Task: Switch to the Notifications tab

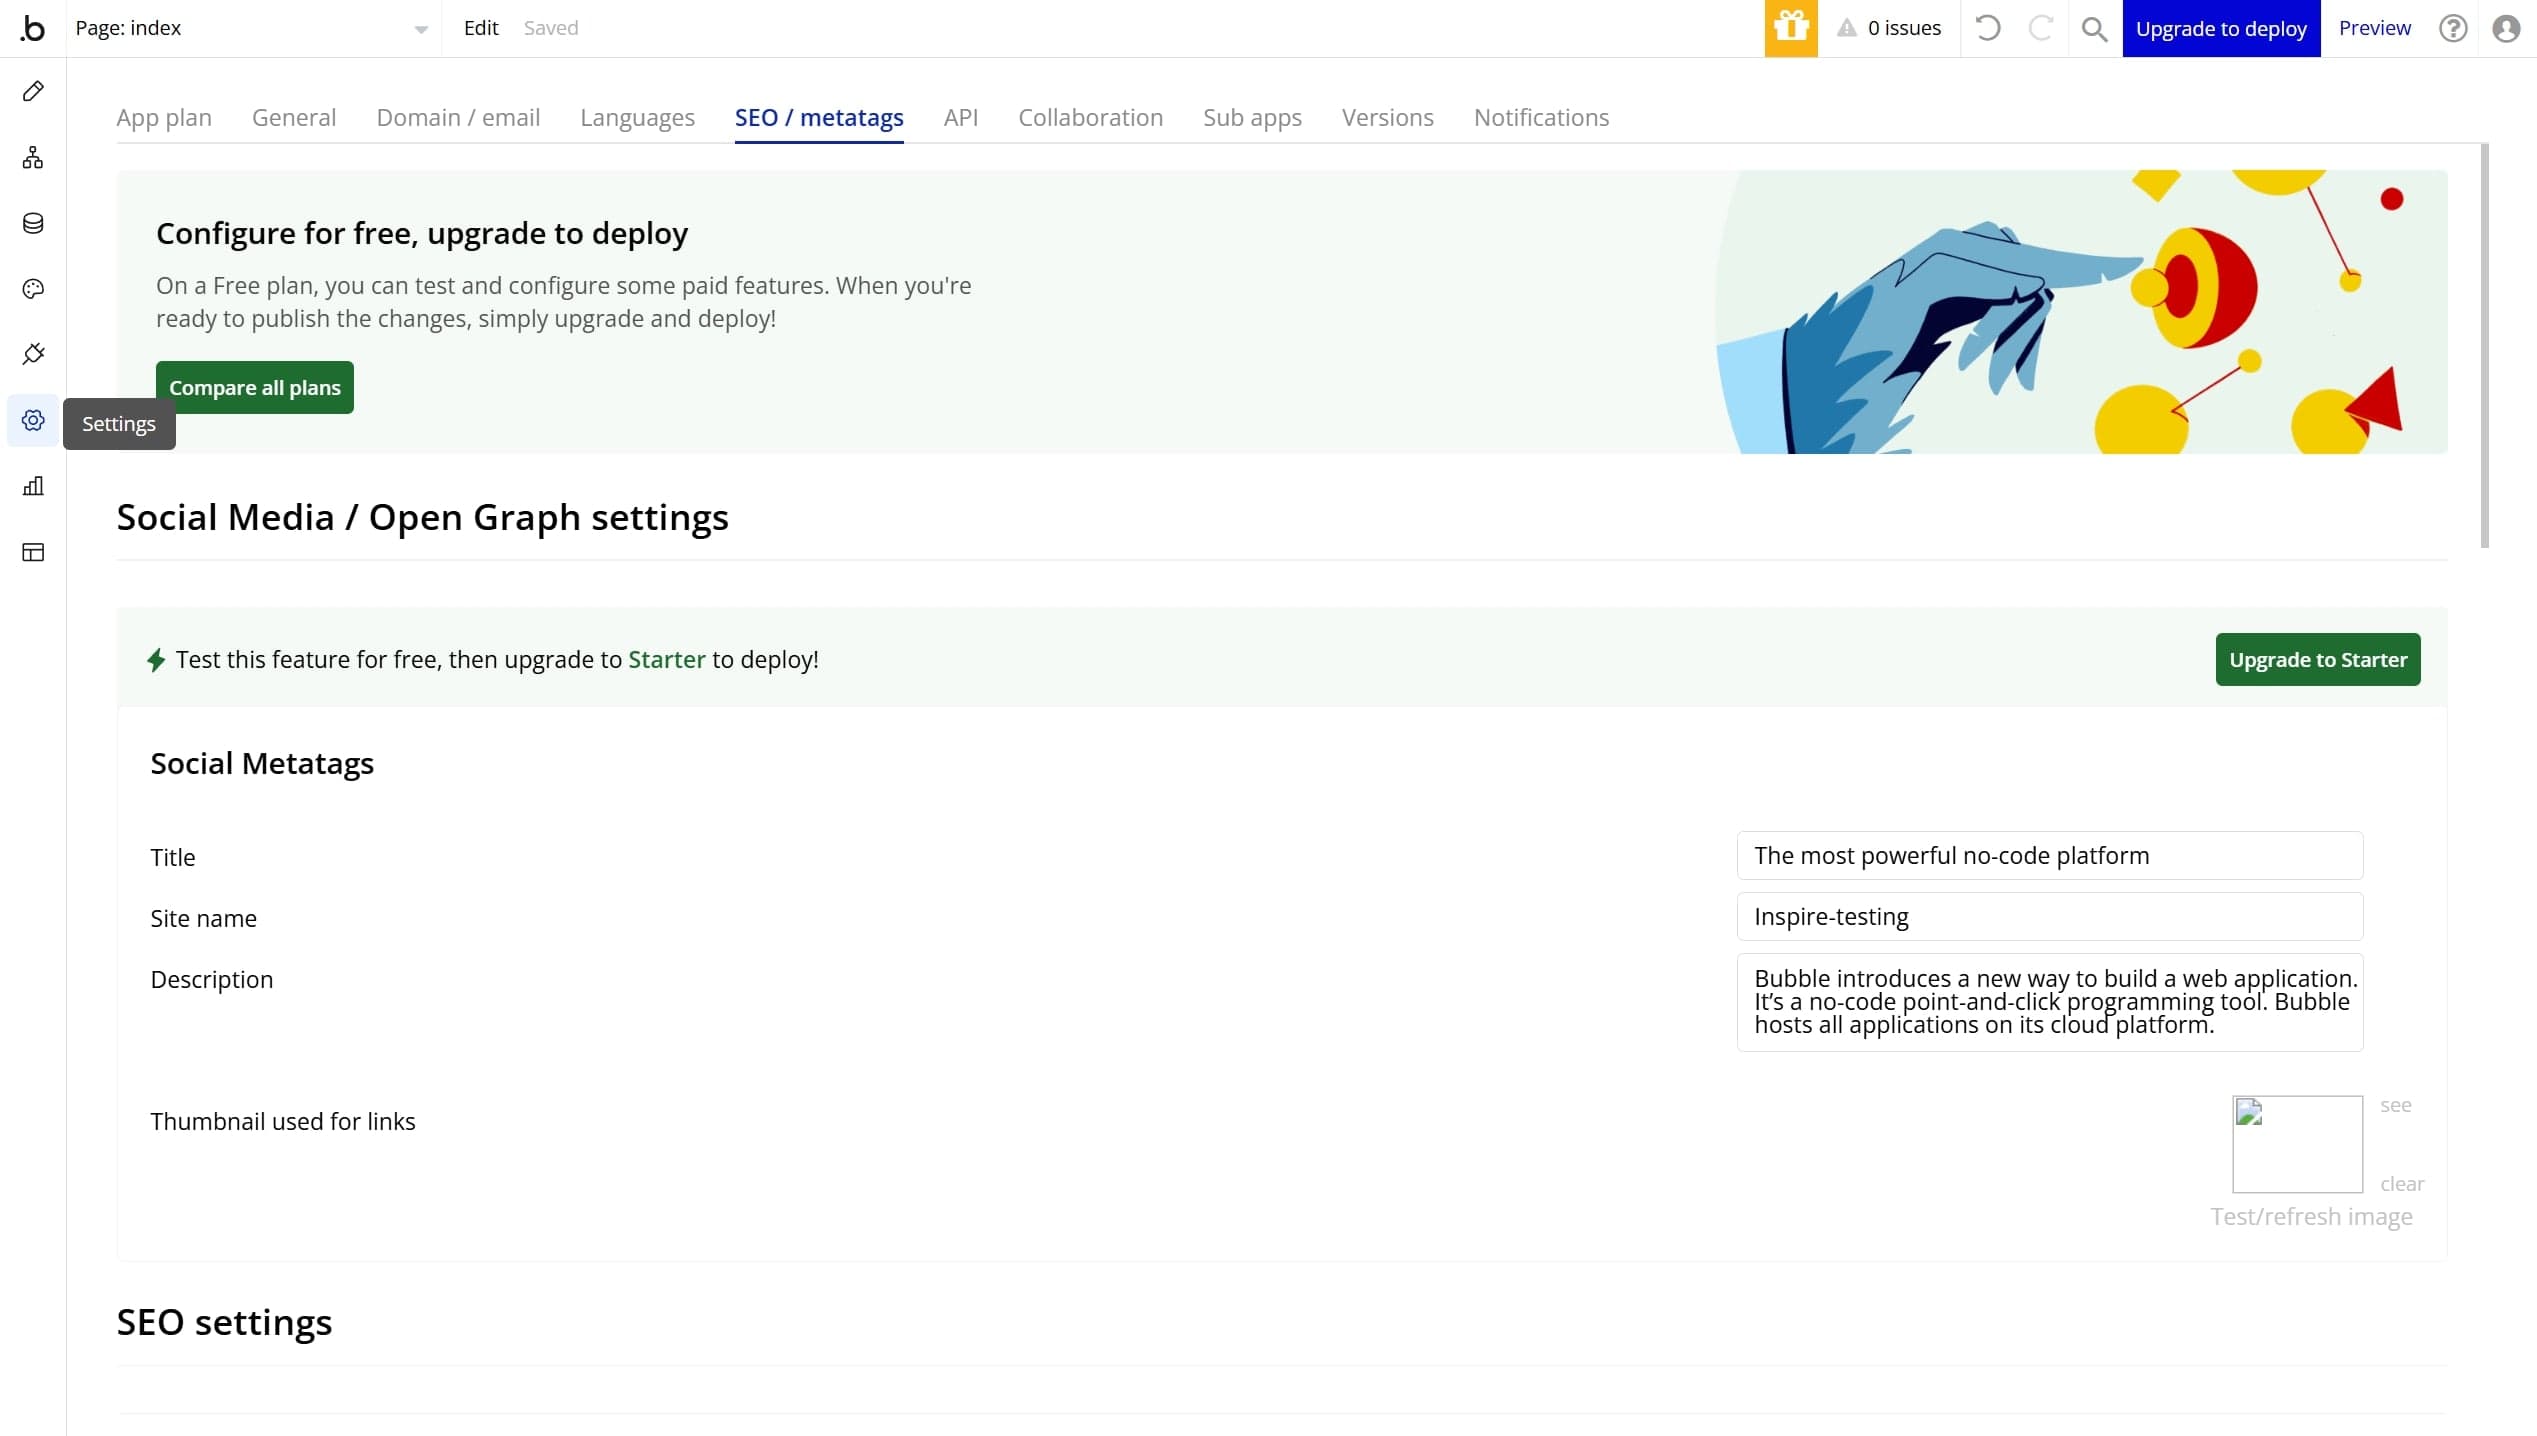Action: coord(1541,118)
